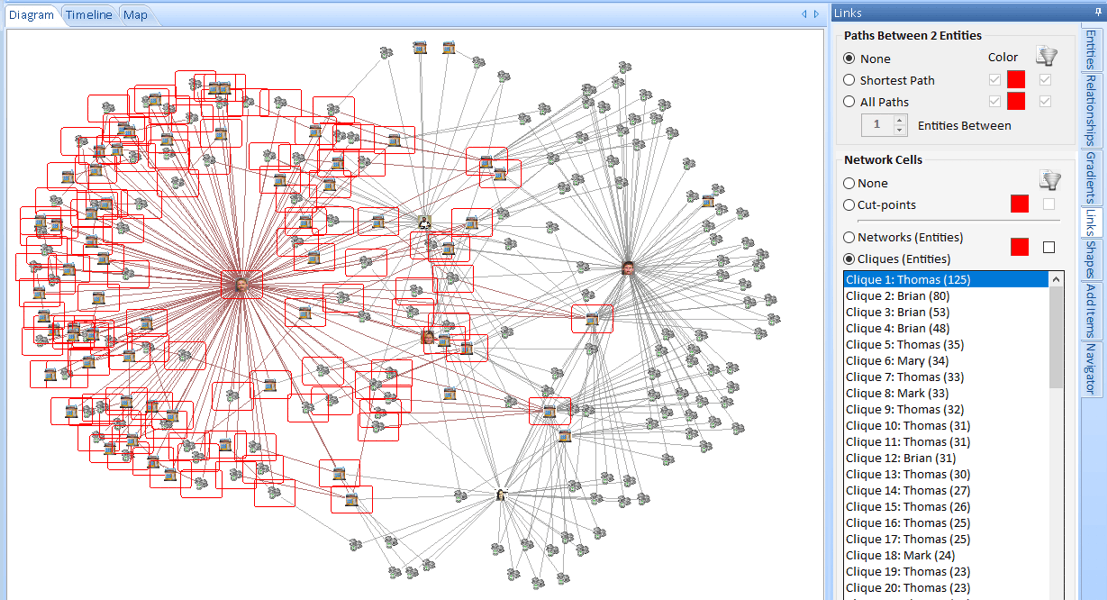
Task: Select the central person entity in the left cluster
Action: point(240,284)
